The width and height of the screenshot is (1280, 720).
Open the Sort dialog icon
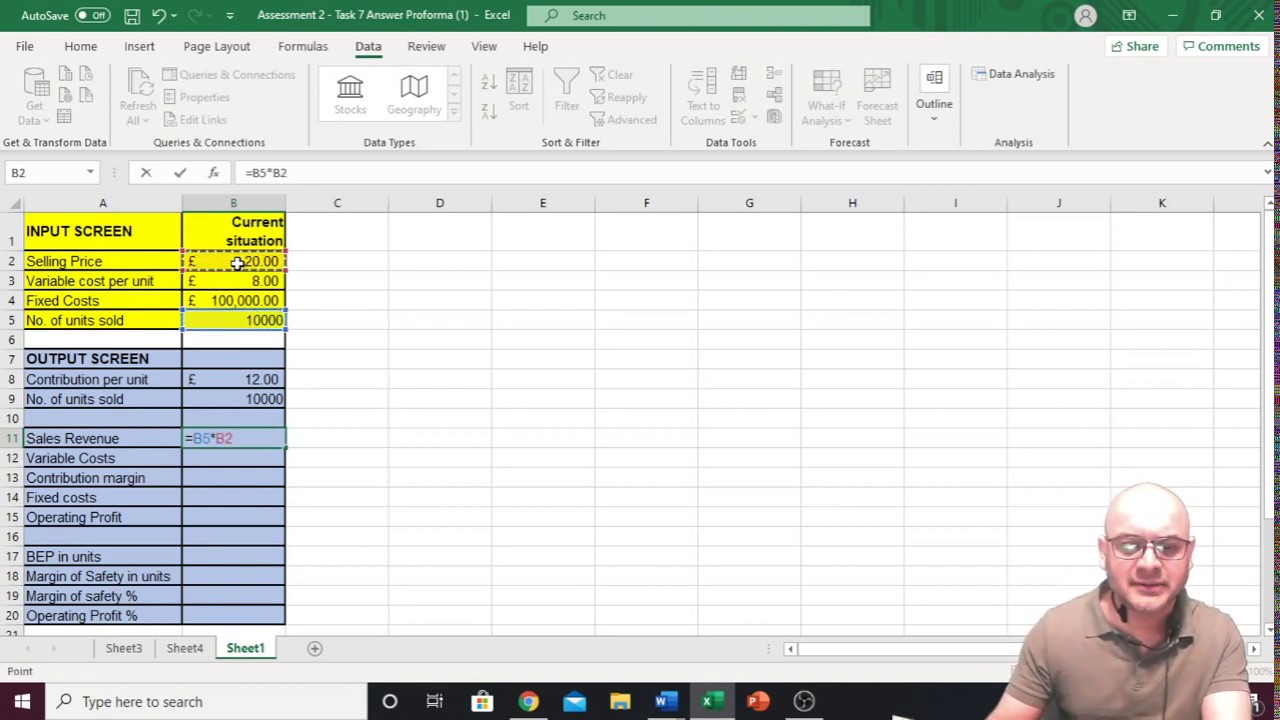coord(519,90)
